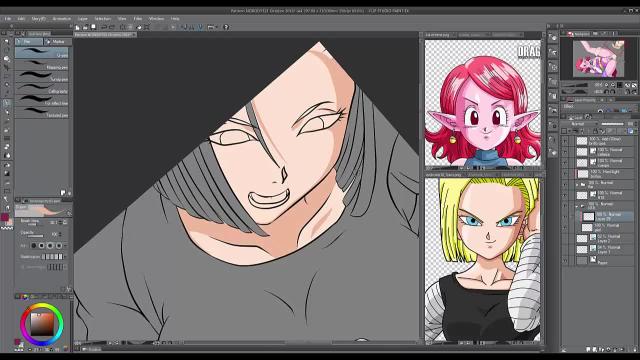The width and height of the screenshot is (640, 360).
Task: Click the Open file icon in command bar
Action: (85, 27)
